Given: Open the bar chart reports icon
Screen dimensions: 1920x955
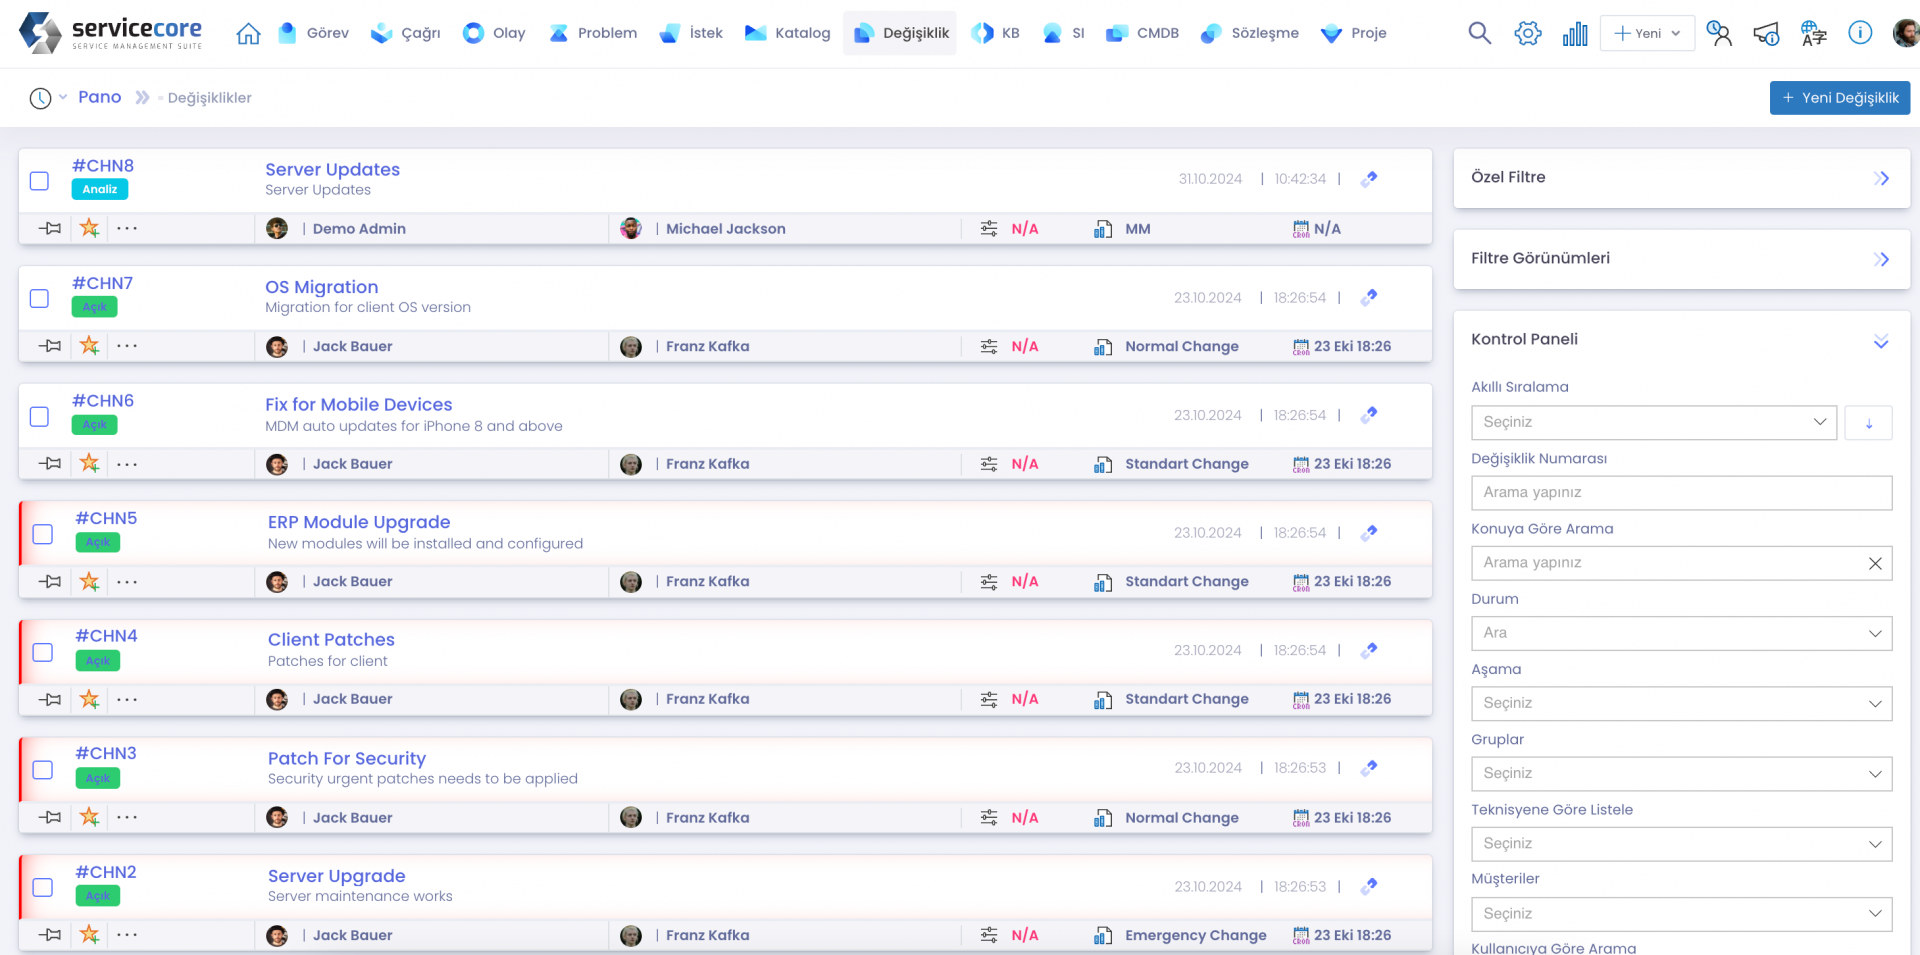Looking at the screenshot, I should pos(1575,34).
